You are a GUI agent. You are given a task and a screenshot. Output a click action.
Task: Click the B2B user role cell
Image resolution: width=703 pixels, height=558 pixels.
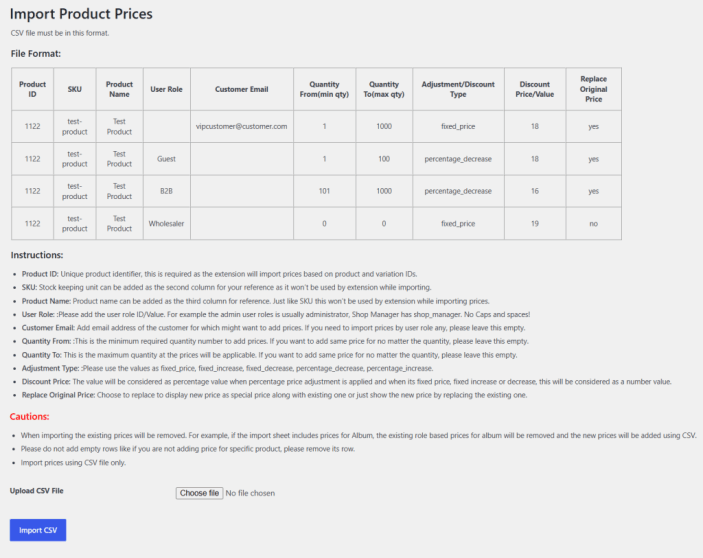pyautogui.click(x=166, y=191)
